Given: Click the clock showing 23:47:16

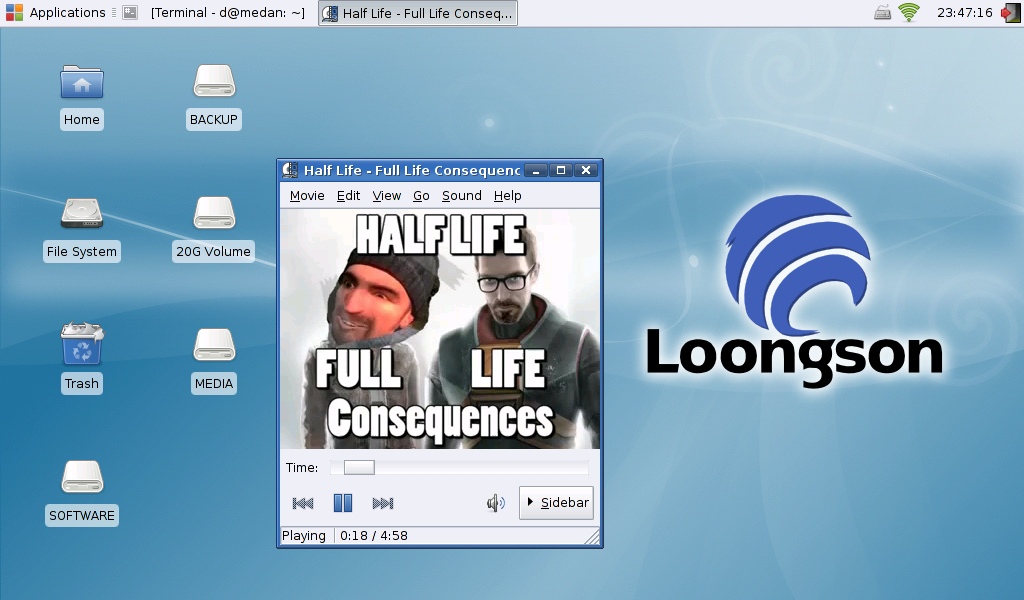Looking at the screenshot, I should [x=965, y=12].
